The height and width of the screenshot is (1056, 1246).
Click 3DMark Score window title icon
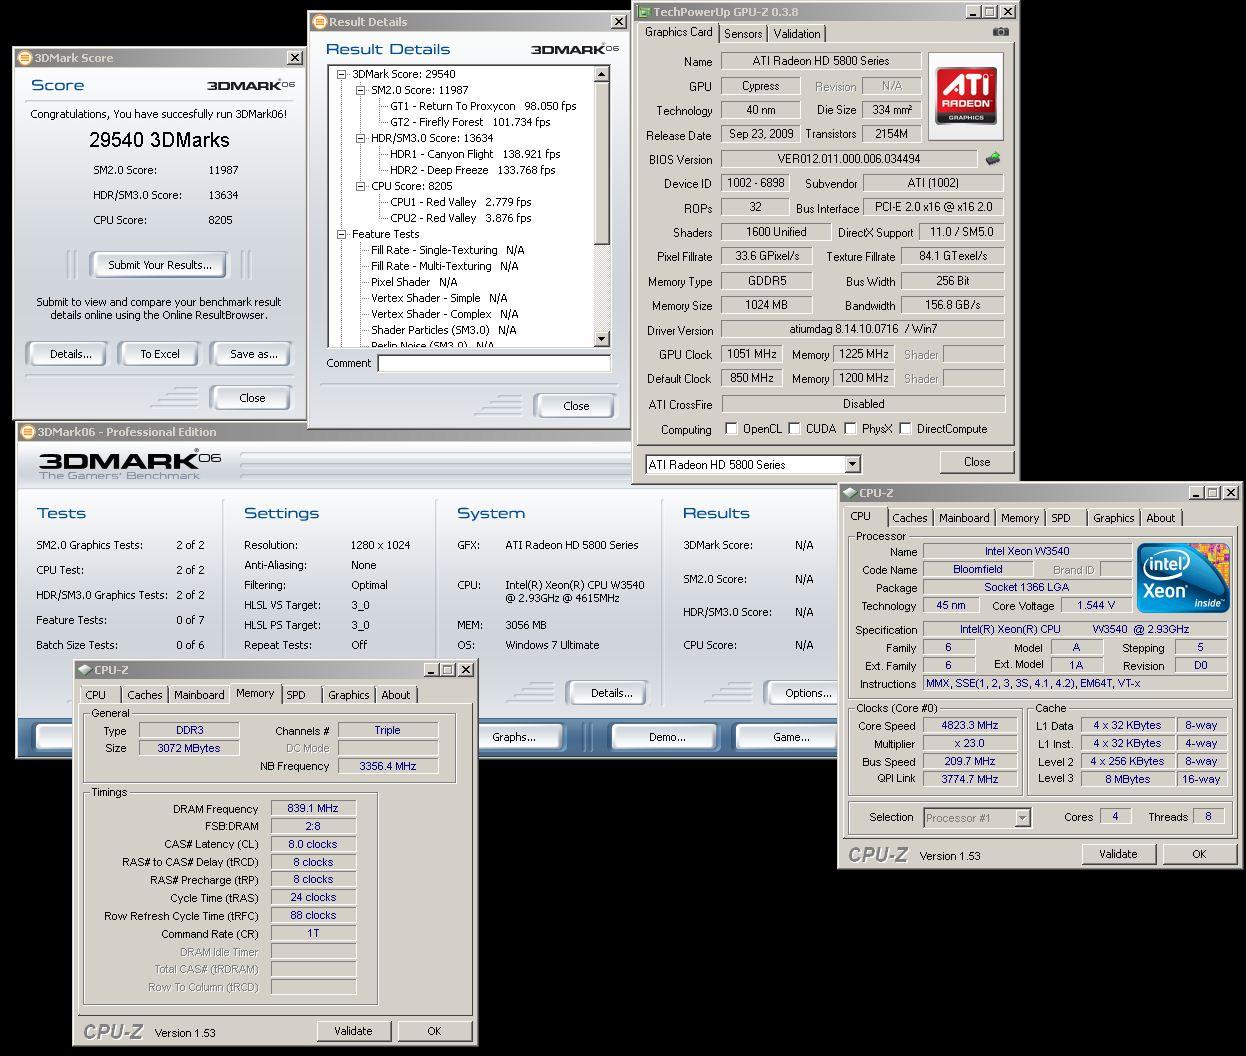click(25, 58)
